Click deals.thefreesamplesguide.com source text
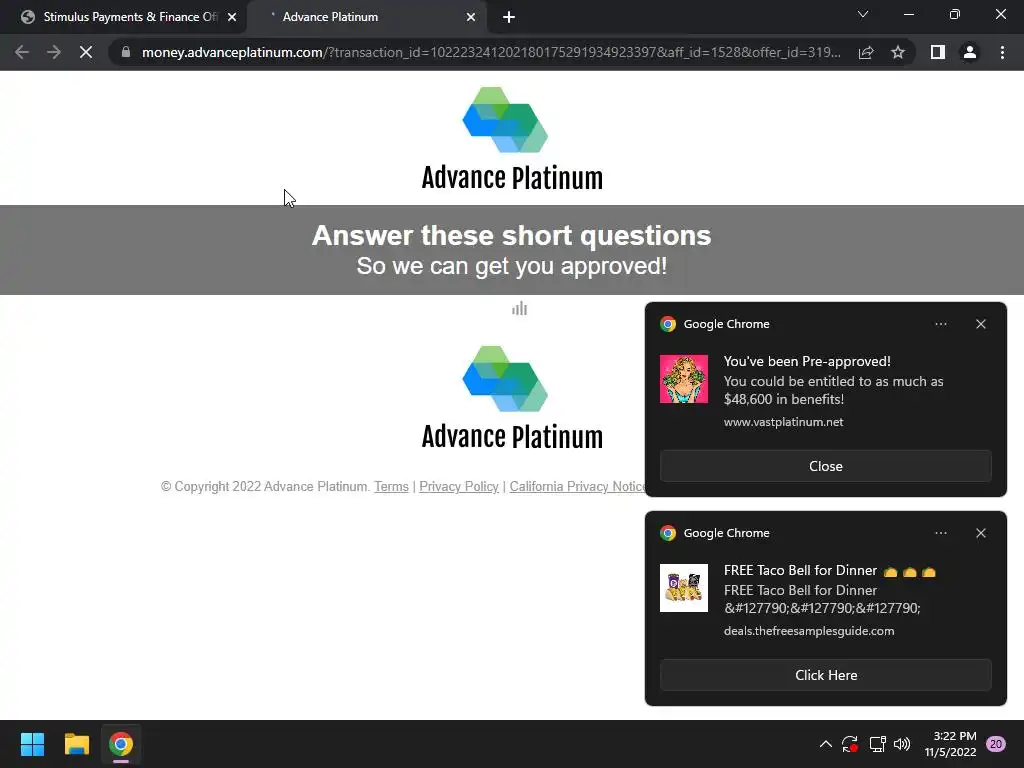Image resolution: width=1024 pixels, height=768 pixels. (x=808, y=631)
